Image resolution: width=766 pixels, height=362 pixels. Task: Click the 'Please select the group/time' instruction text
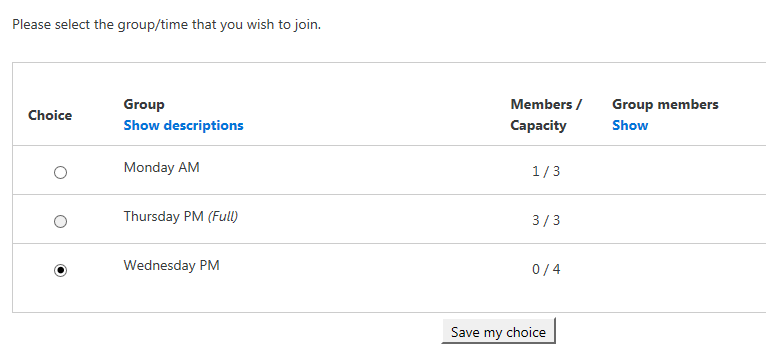[x=167, y=24]
